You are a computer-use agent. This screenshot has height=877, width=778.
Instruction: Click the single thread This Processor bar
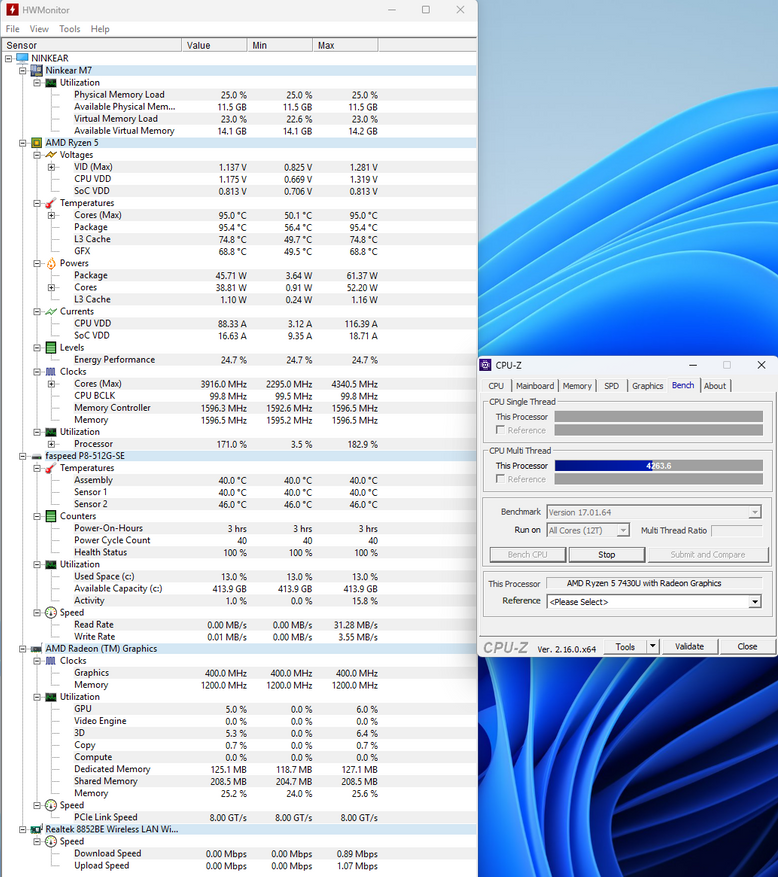point(658,417)
